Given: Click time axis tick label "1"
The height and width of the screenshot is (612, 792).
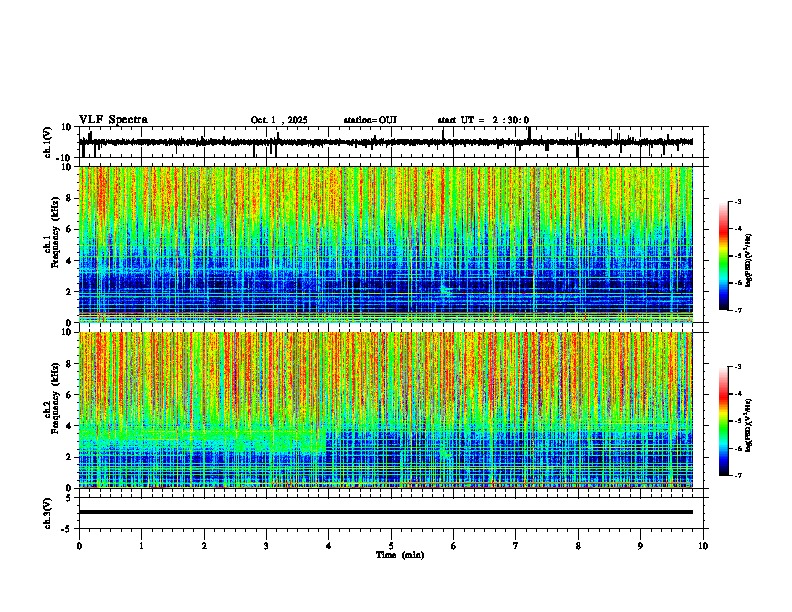Looking at the screenshot, I should (x=141, y=546).
